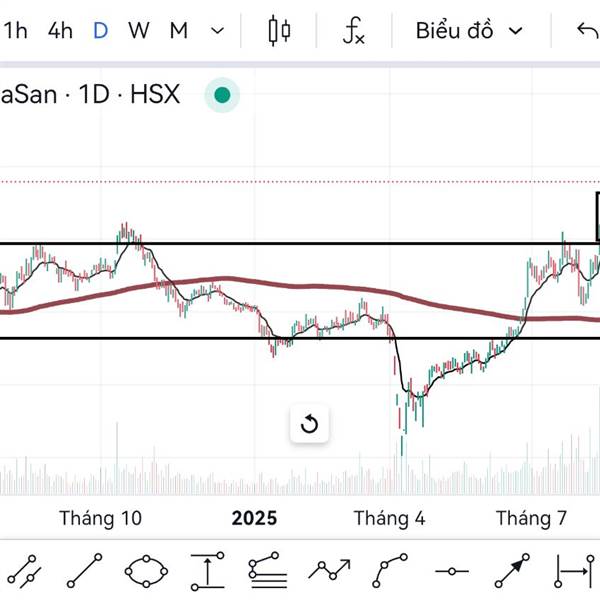Reset the chart view with circular arrow

point(309,425)
